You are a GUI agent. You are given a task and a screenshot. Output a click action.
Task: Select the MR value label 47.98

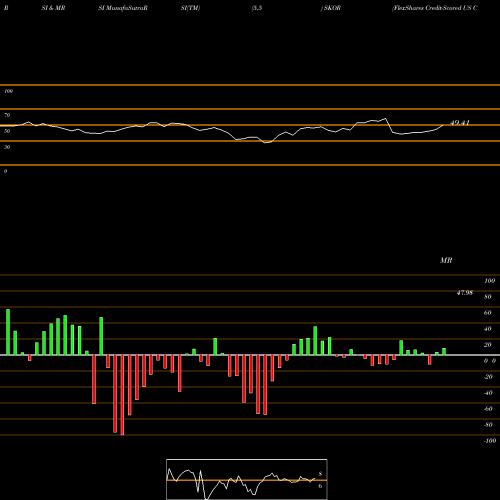click(x=465, y=293)
